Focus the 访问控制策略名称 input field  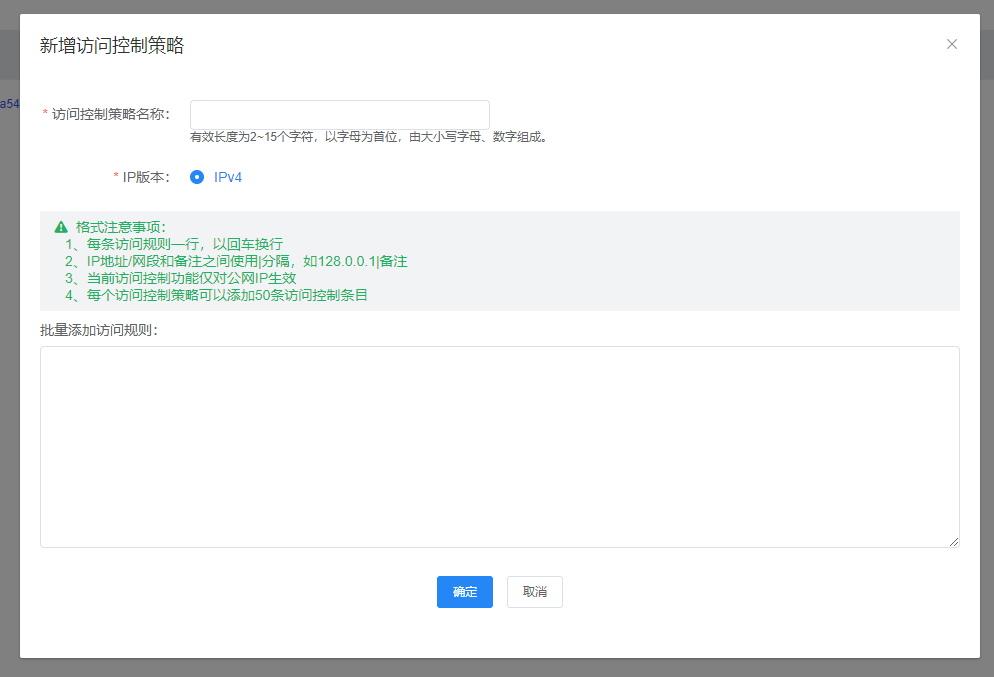coord(339,114)
